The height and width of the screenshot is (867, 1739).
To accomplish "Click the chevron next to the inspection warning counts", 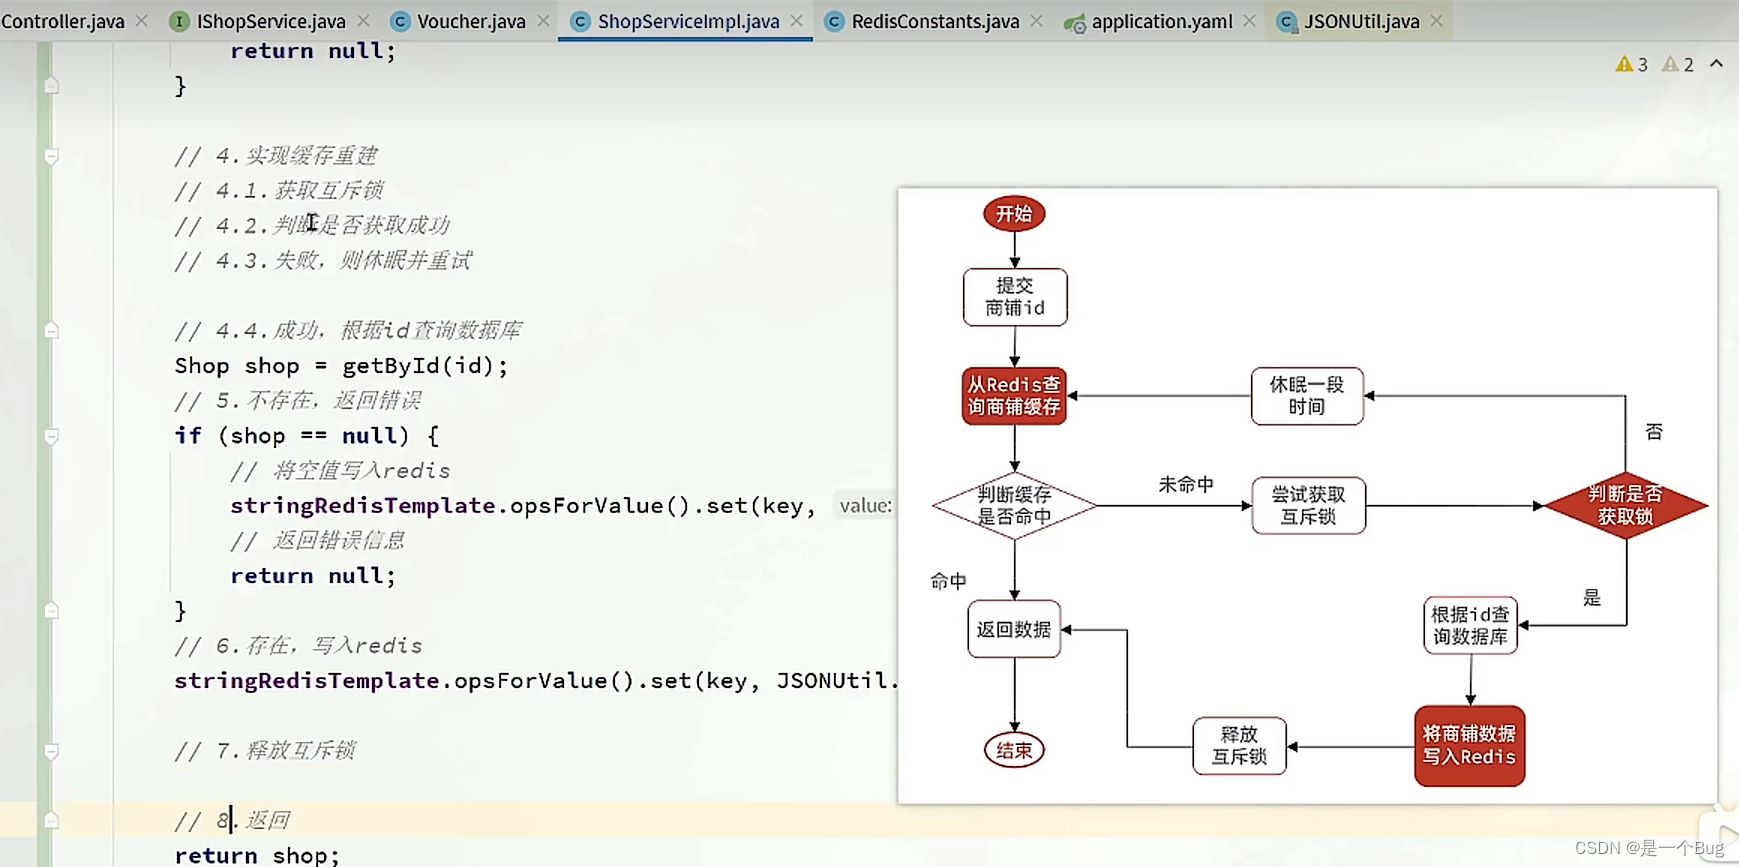I will (1716, 64).
